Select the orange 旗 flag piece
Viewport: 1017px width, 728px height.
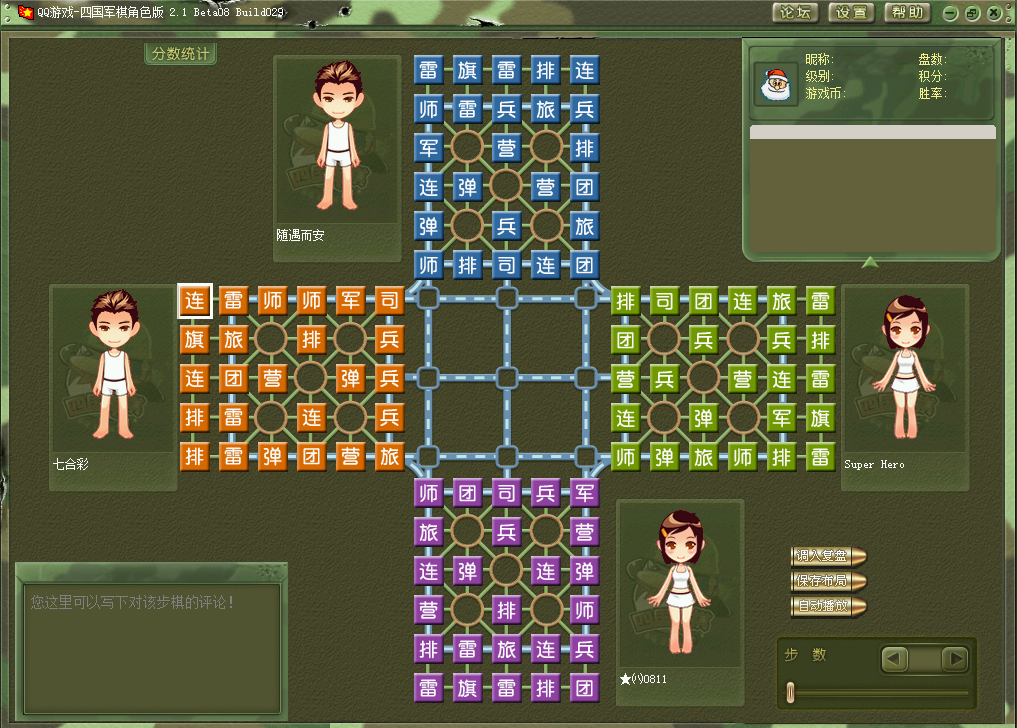[x=195, y=339]
